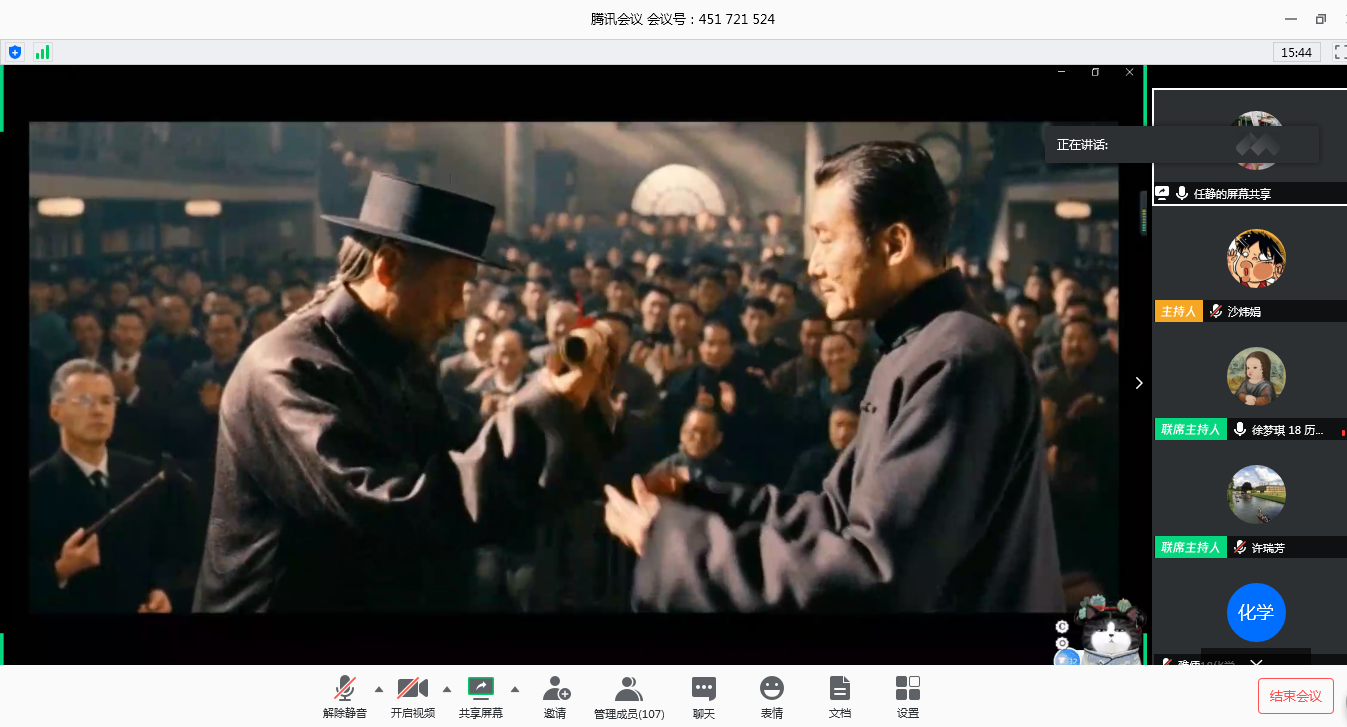Click the mic icon beside 任静的屏幕共享
The image size is (1347, 727).
point(1182,193)
